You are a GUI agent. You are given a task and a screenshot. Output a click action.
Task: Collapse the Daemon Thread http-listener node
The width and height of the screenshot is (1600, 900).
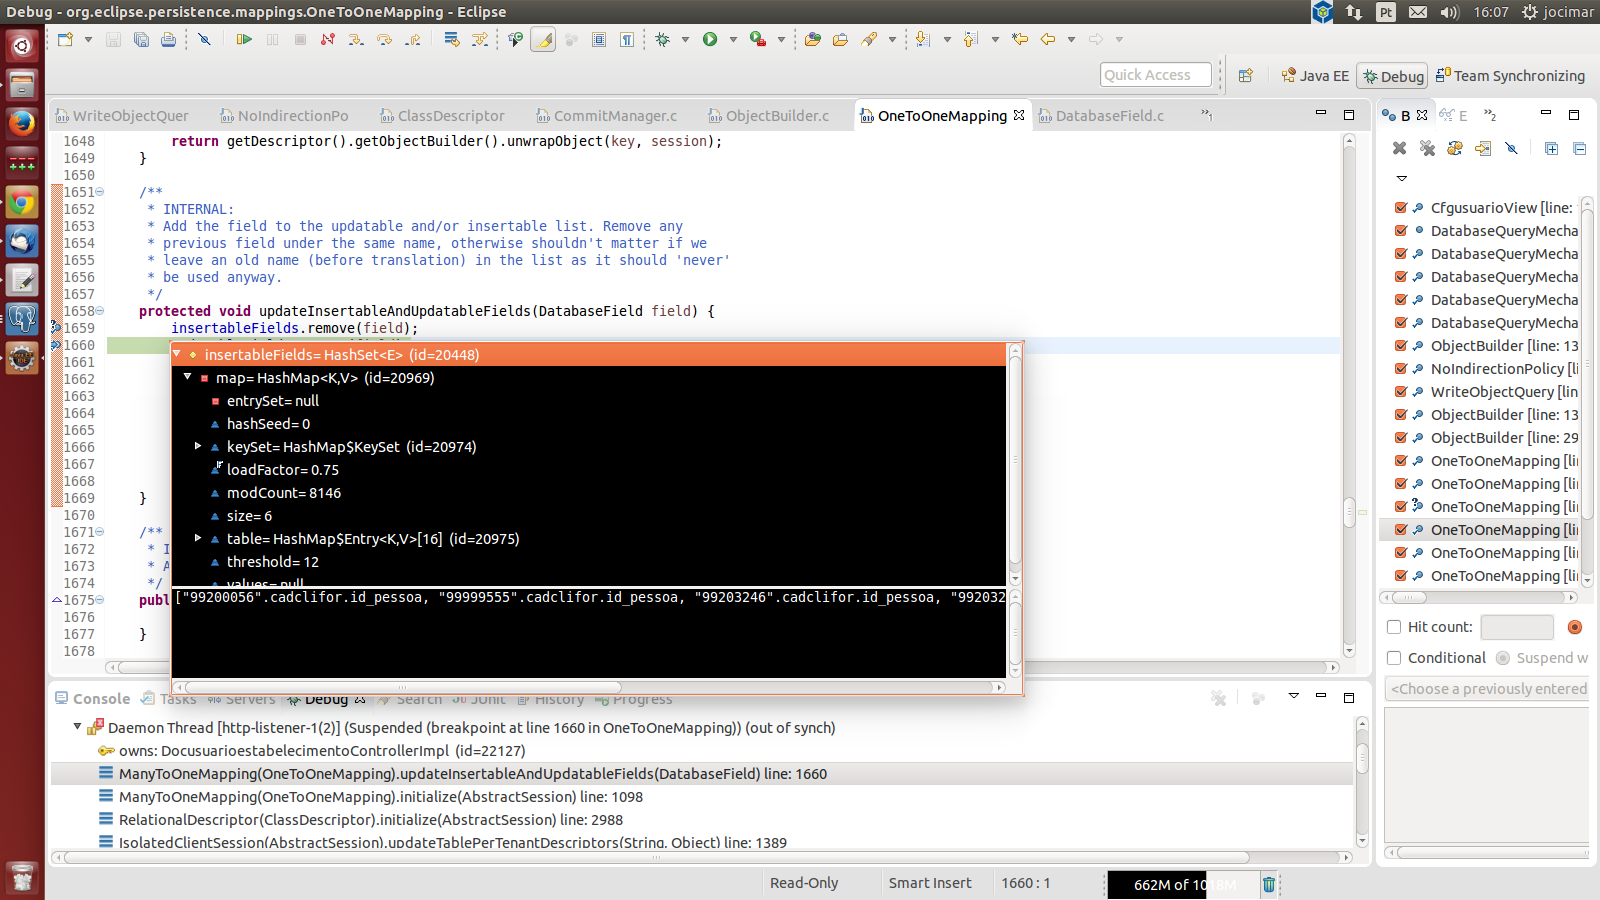pos(77,727)
